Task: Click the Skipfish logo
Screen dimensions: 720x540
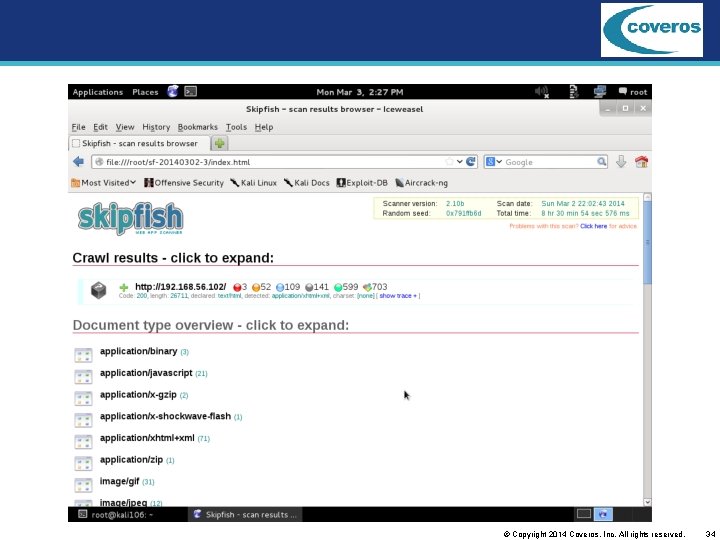Action: [x=130, y=219]
